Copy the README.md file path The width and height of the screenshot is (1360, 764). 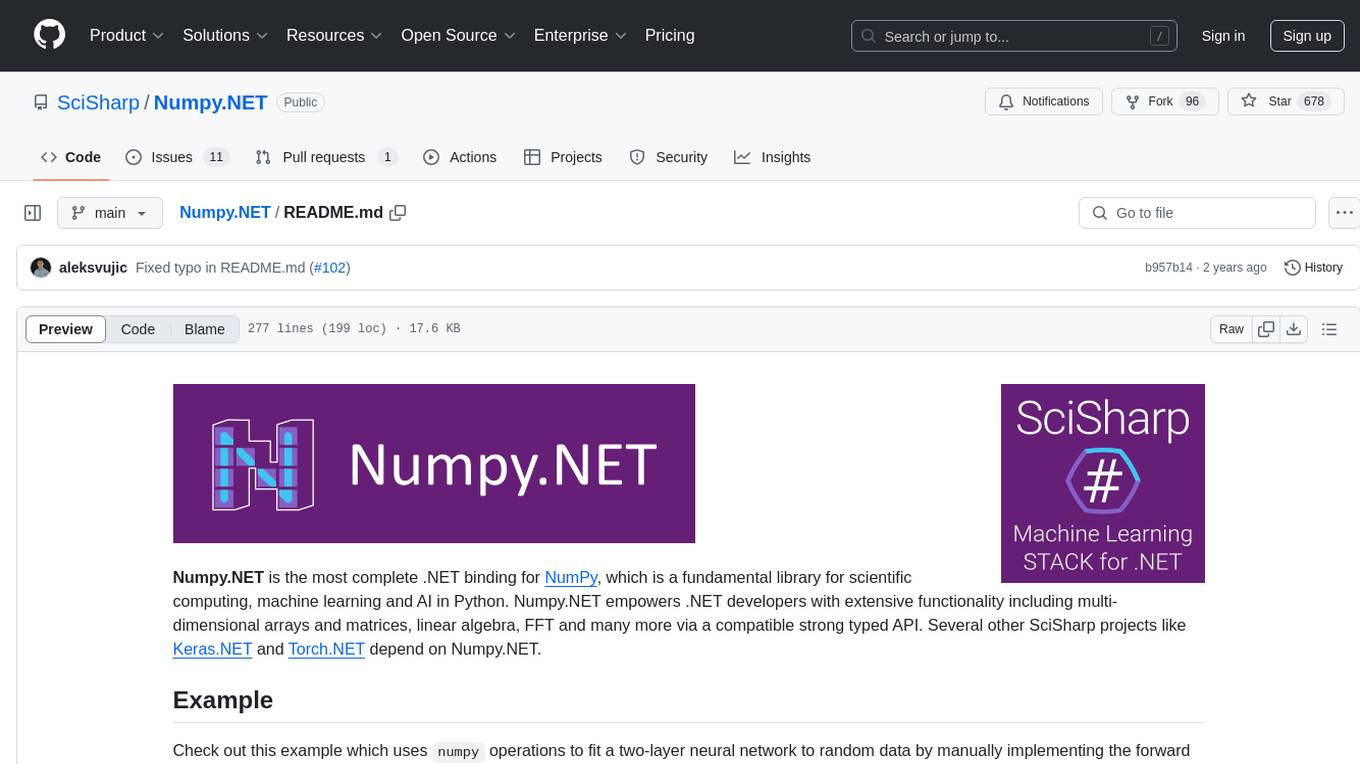tap(398, 212)
